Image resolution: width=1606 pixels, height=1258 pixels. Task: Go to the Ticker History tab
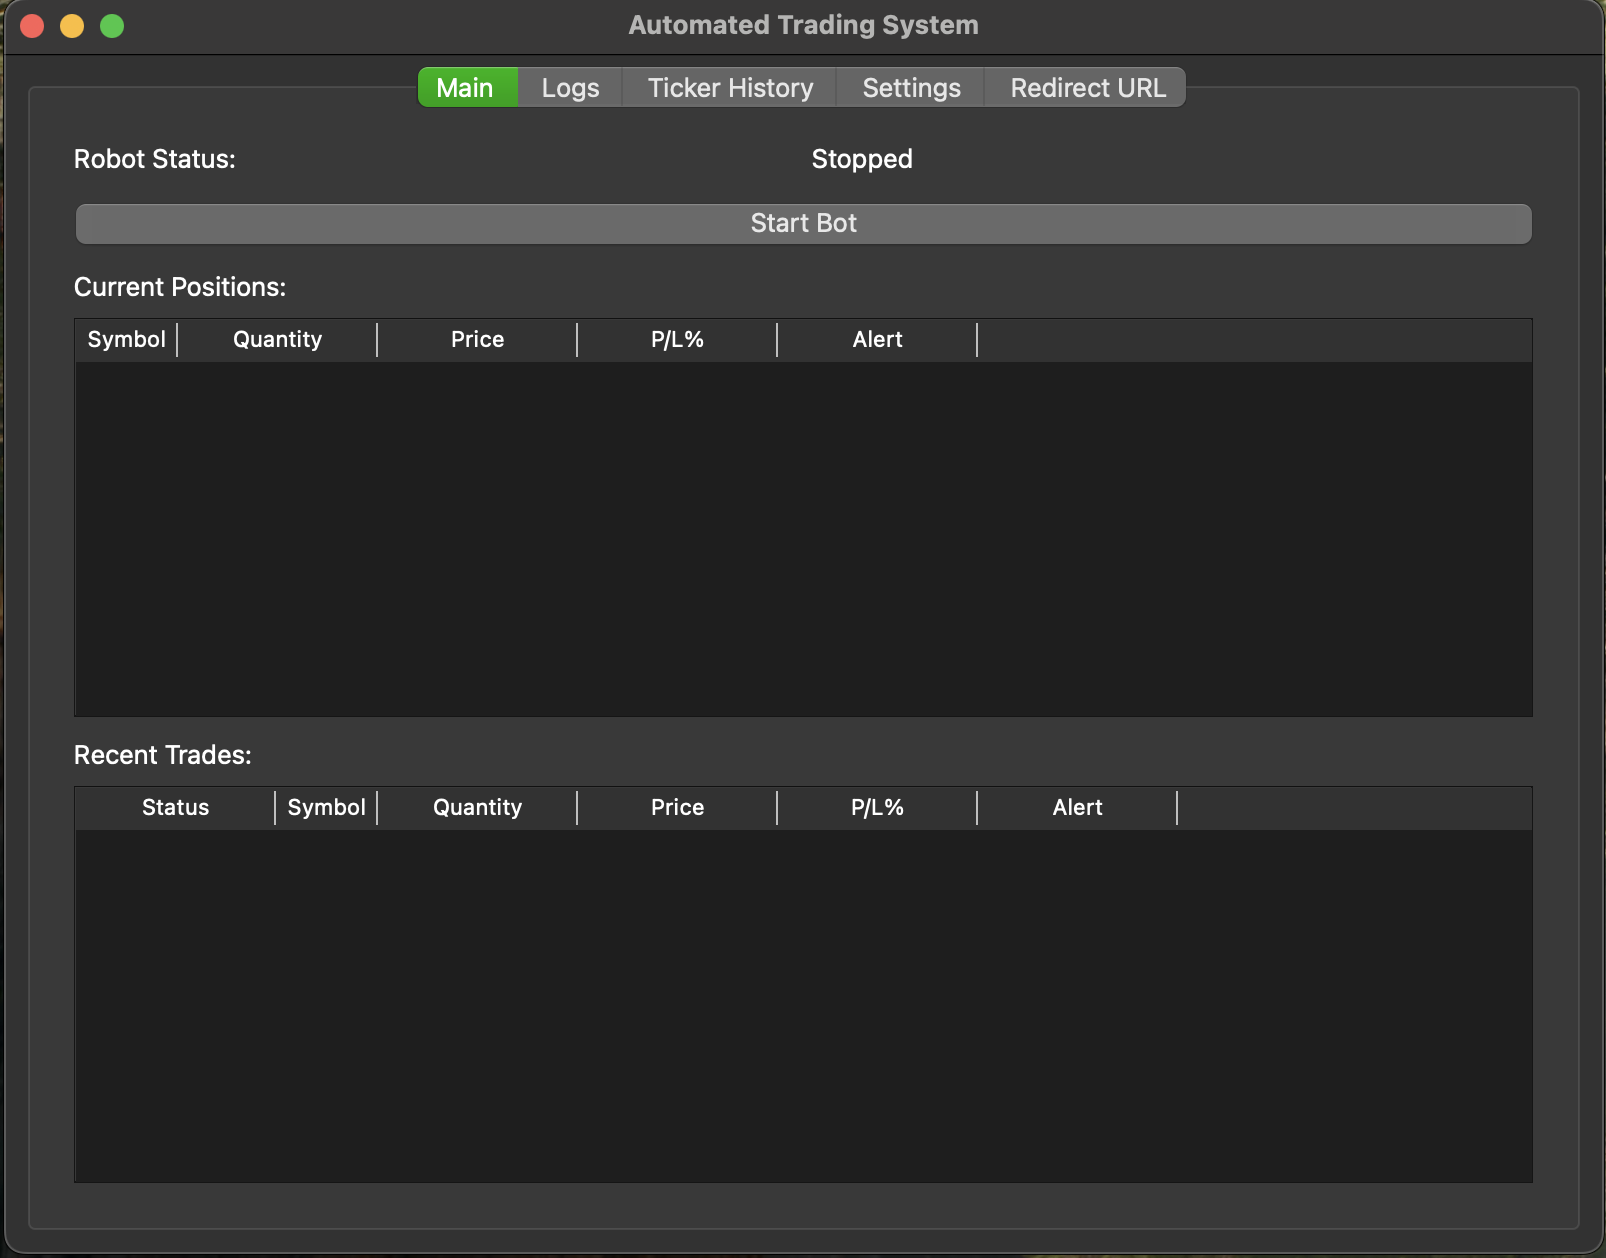730,88
